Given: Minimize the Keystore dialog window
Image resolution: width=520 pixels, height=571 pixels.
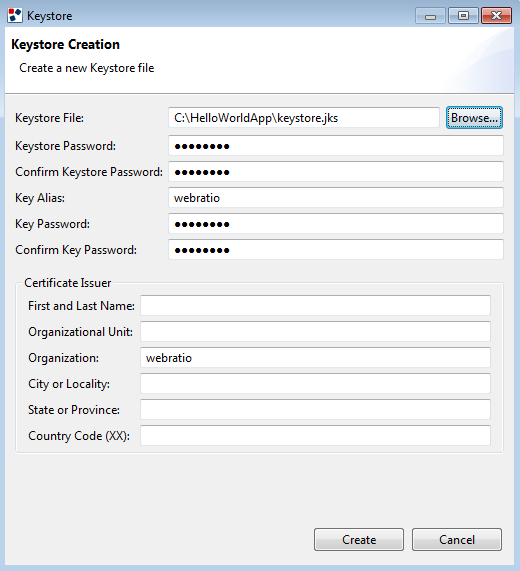Looking at the screenshot, I should pyautogui.click(x=430, y=16).
